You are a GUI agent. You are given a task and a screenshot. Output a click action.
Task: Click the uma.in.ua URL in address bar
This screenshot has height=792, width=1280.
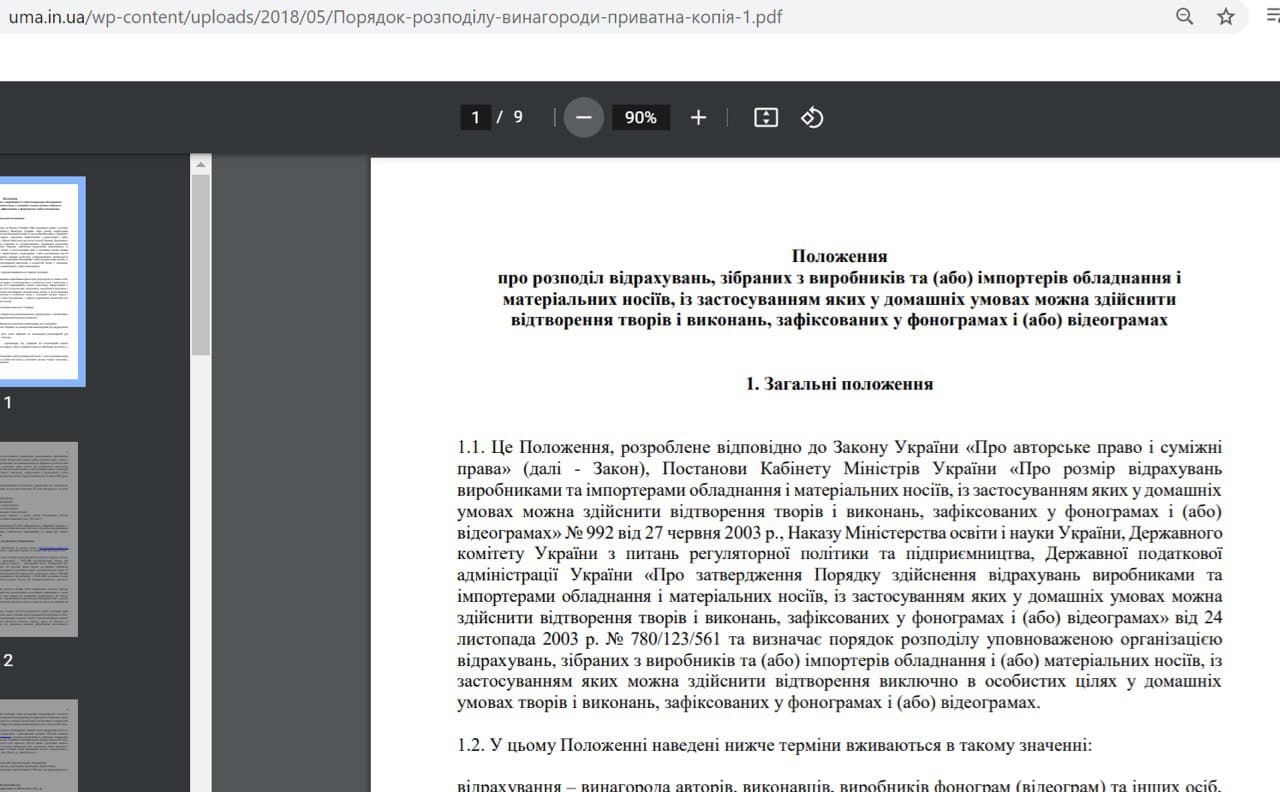(x=390, y=17)
